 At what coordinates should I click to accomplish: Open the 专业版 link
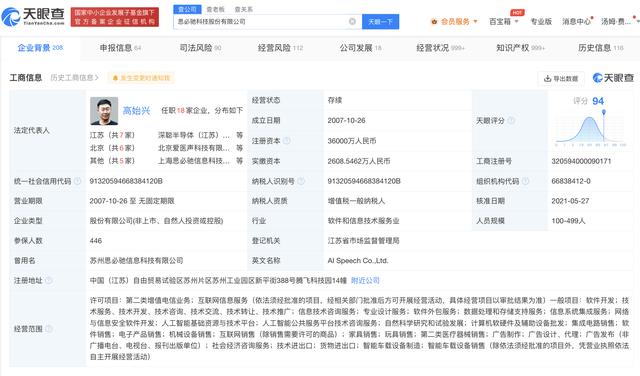(541, 21)
